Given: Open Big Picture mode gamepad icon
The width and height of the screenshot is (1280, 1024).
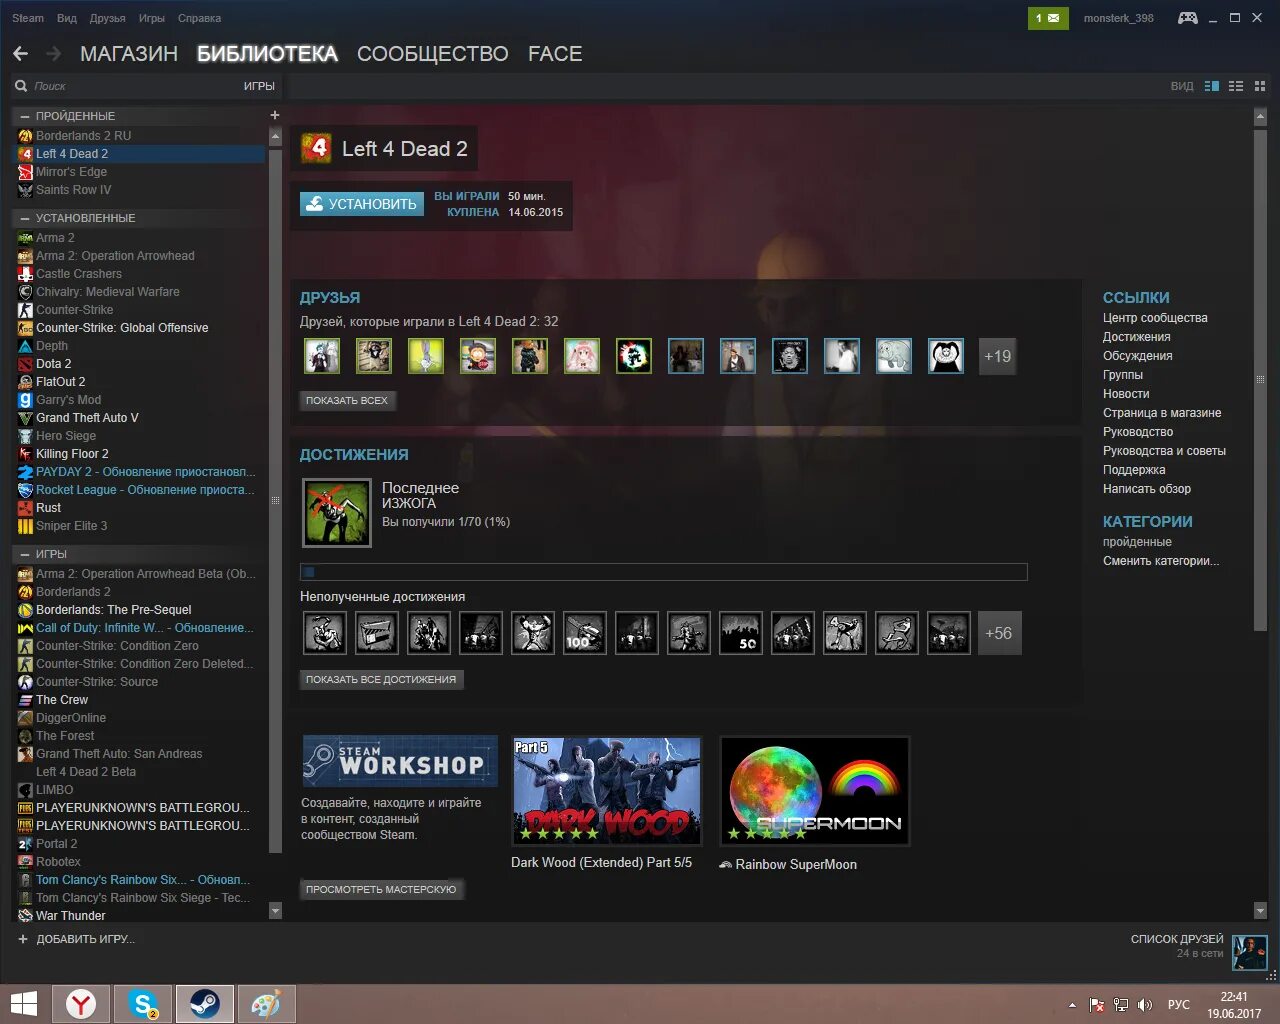Looking at the screenshot, I should point(1187,18).
